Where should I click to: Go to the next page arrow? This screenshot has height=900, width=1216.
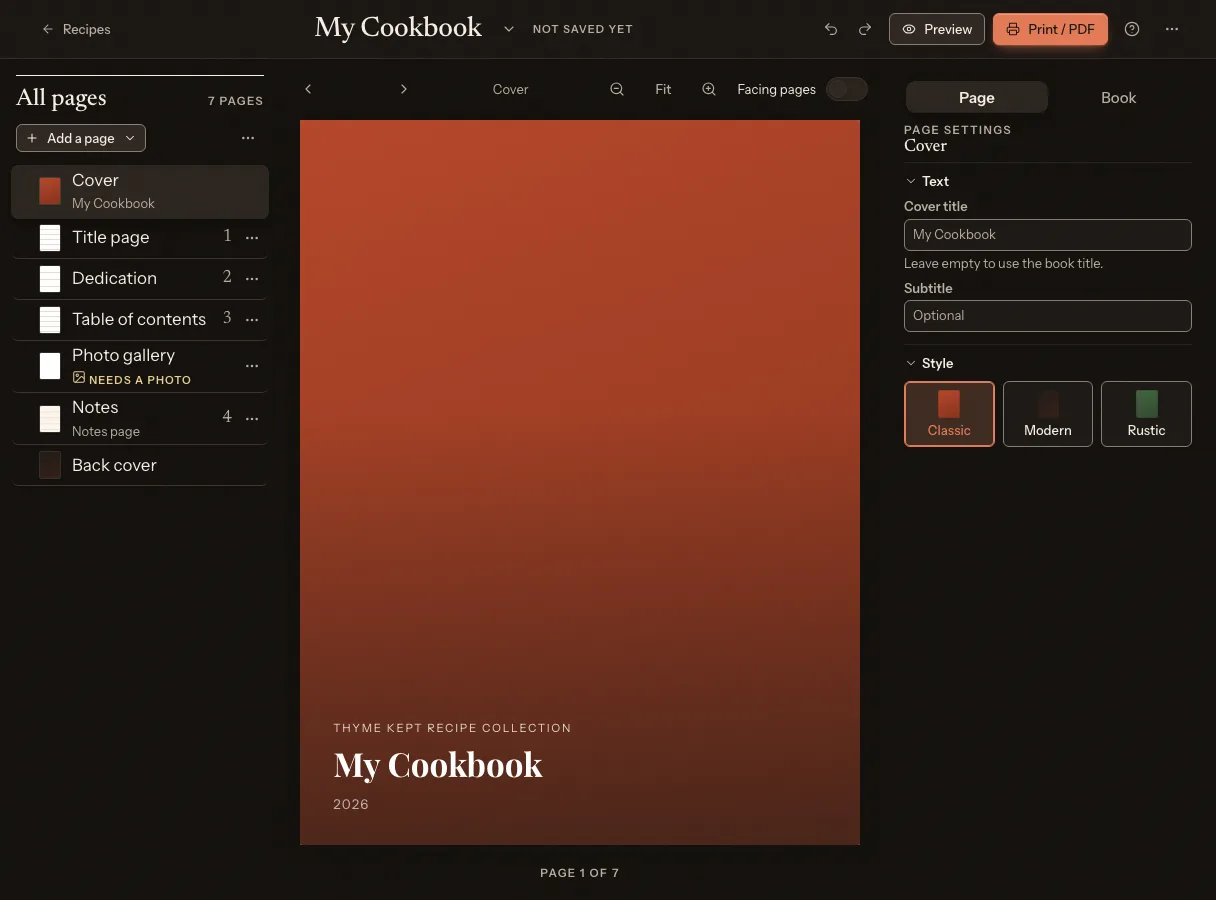pos(404,89)
